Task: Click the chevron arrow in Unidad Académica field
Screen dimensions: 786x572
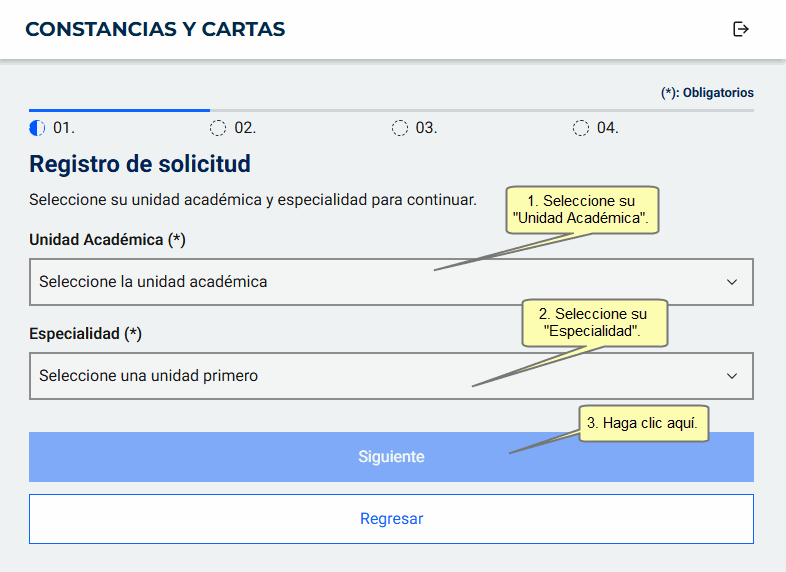Action: 732,282
